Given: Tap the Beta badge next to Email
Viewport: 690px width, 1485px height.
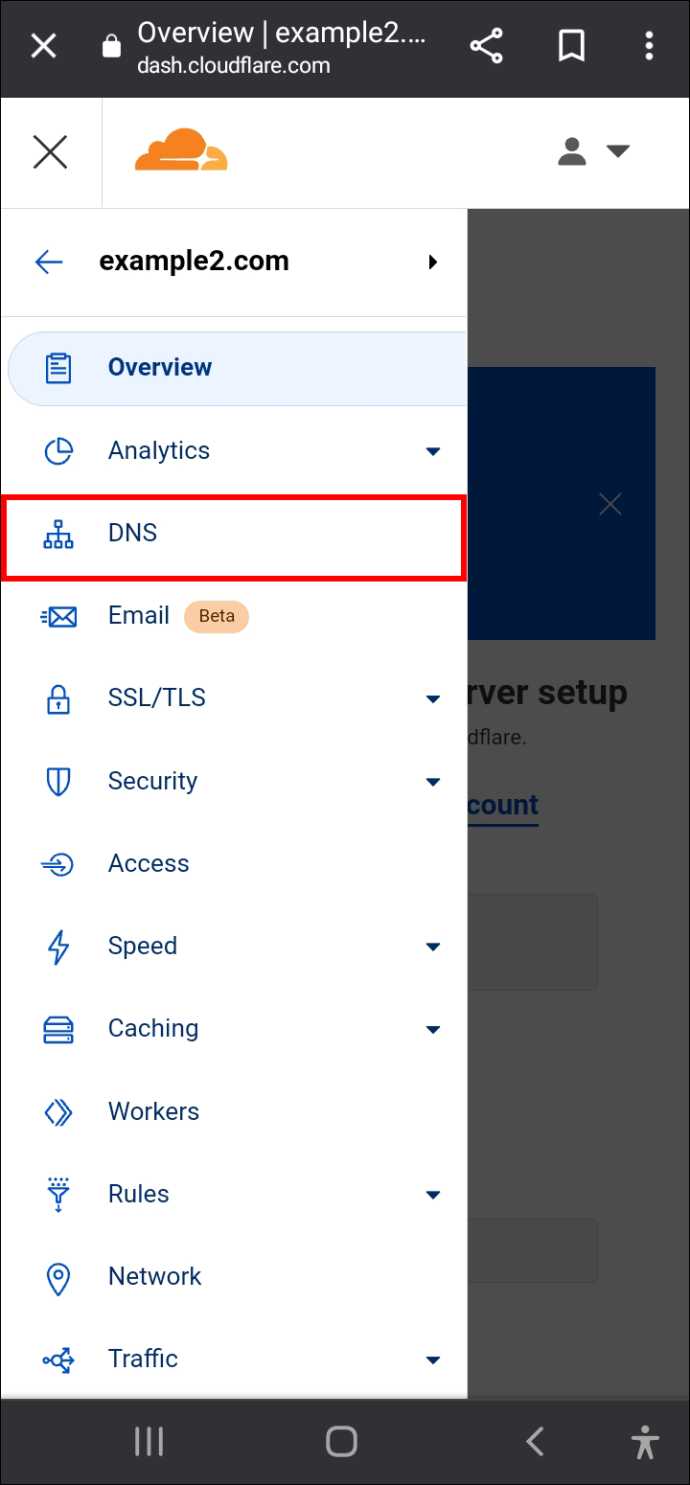Looking at the screenshot, I should click(x=217, y=616).
